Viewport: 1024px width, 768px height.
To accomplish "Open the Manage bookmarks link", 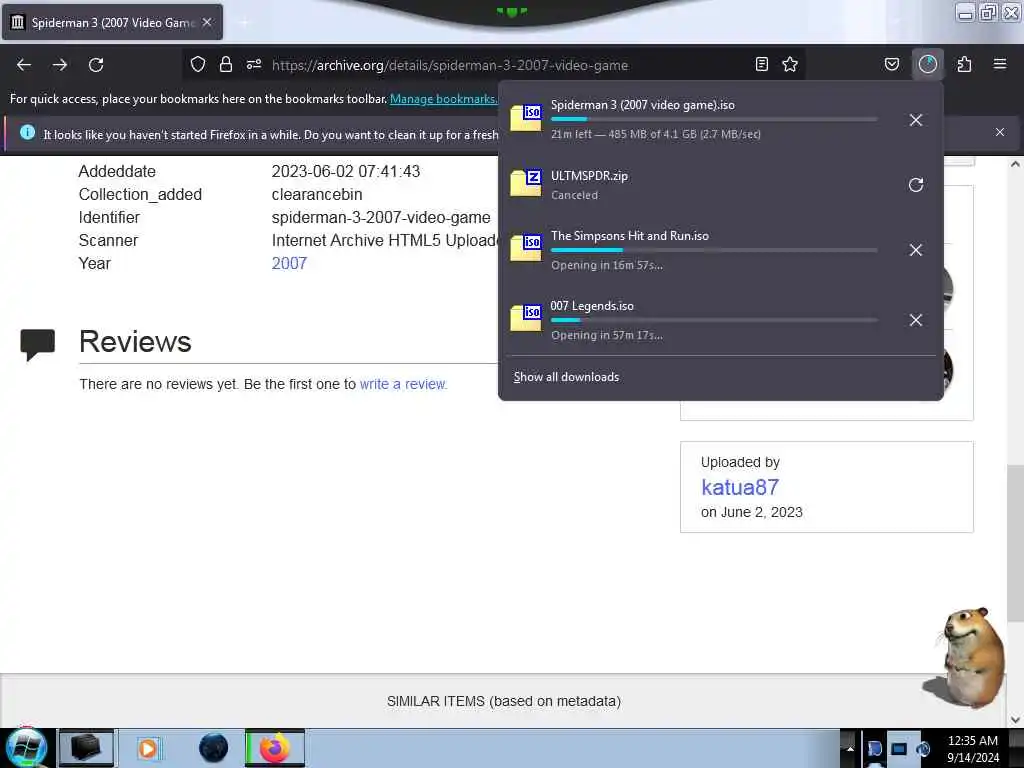I will point(443,99).
